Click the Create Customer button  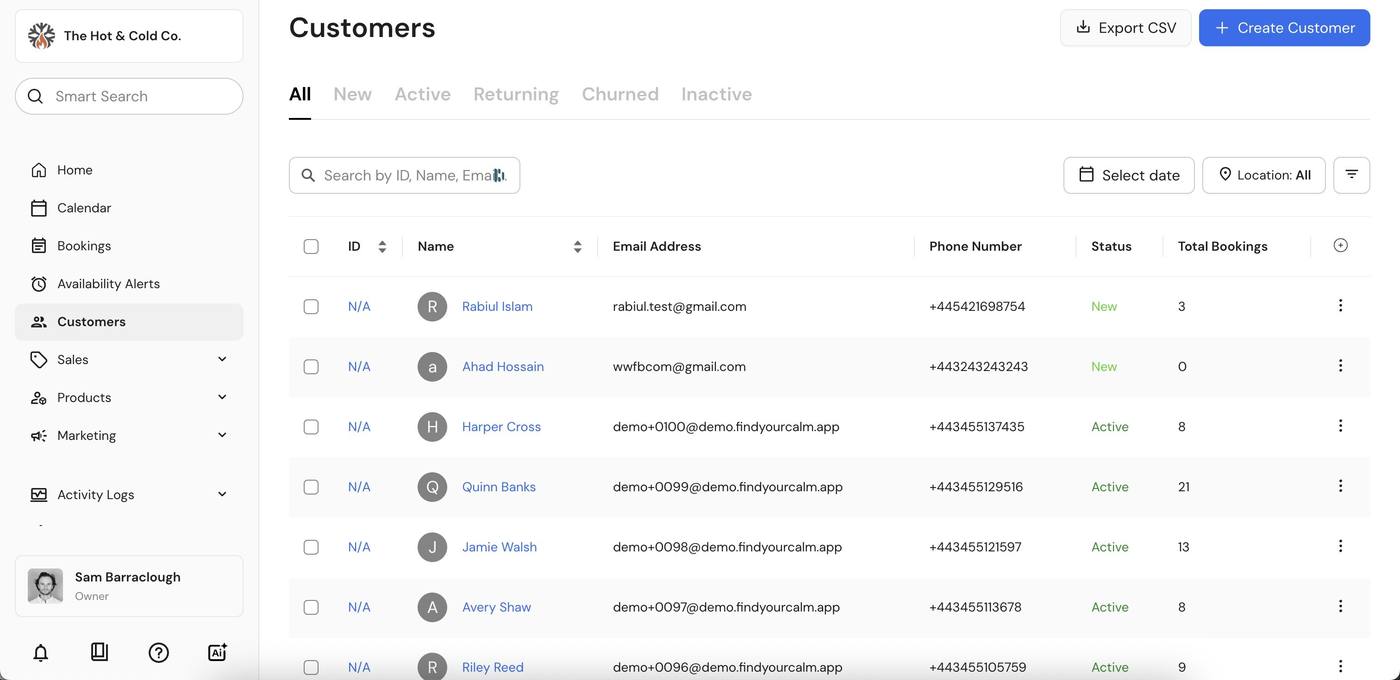point(1285,28)
